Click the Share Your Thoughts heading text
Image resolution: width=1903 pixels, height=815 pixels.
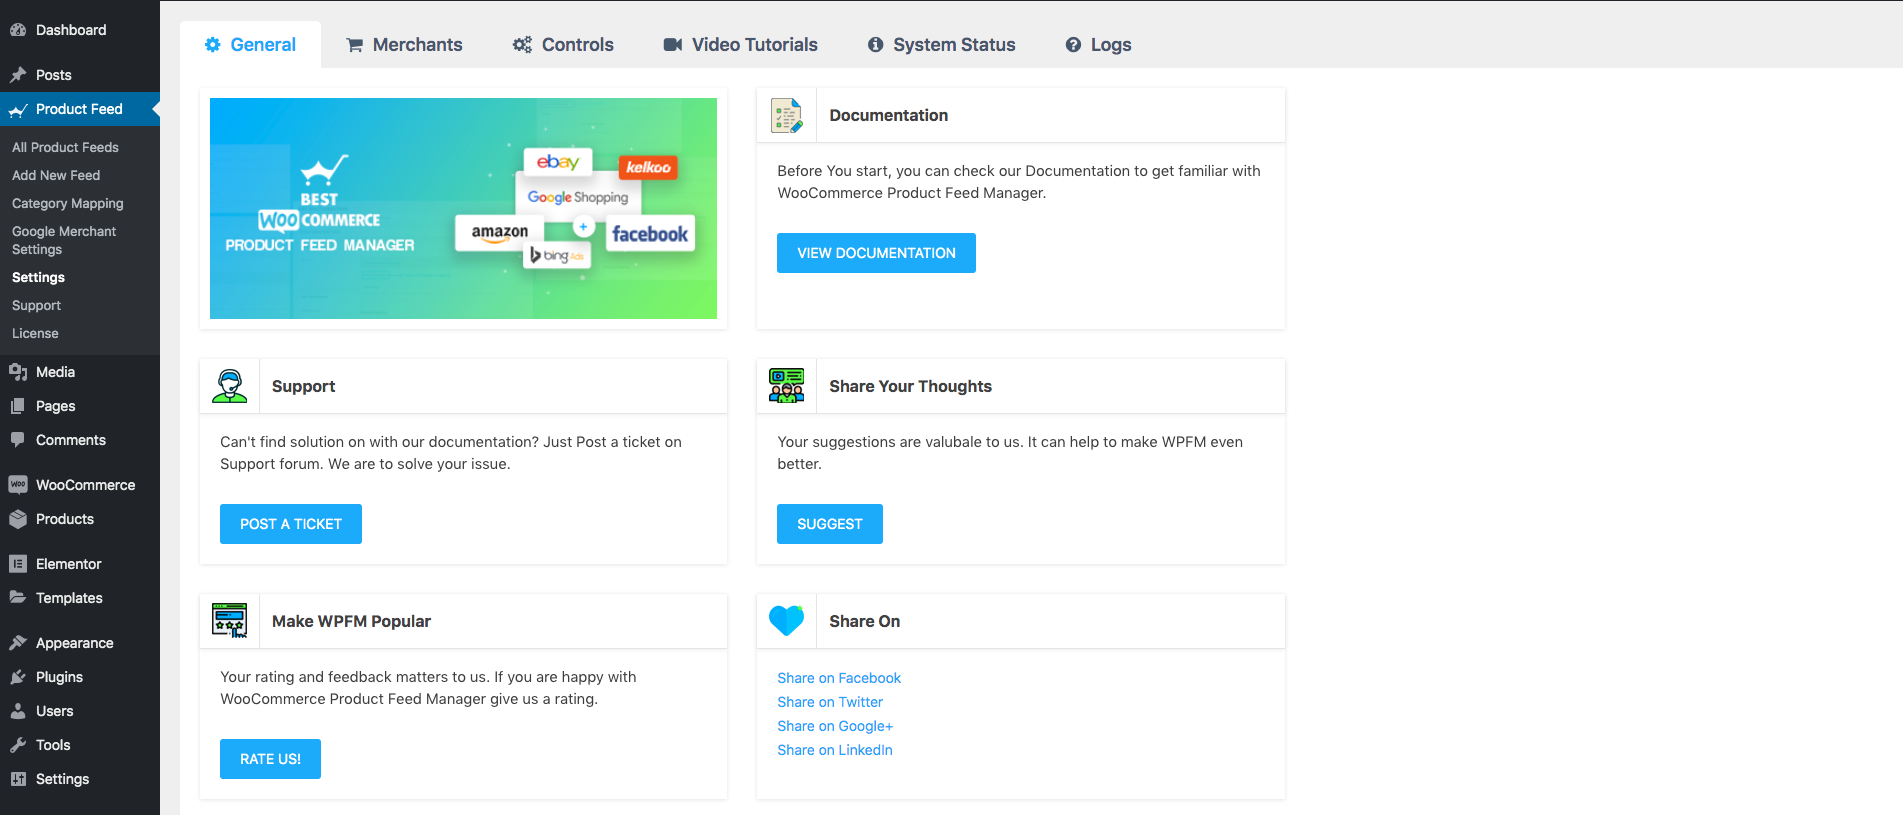[x=910, y=387]
